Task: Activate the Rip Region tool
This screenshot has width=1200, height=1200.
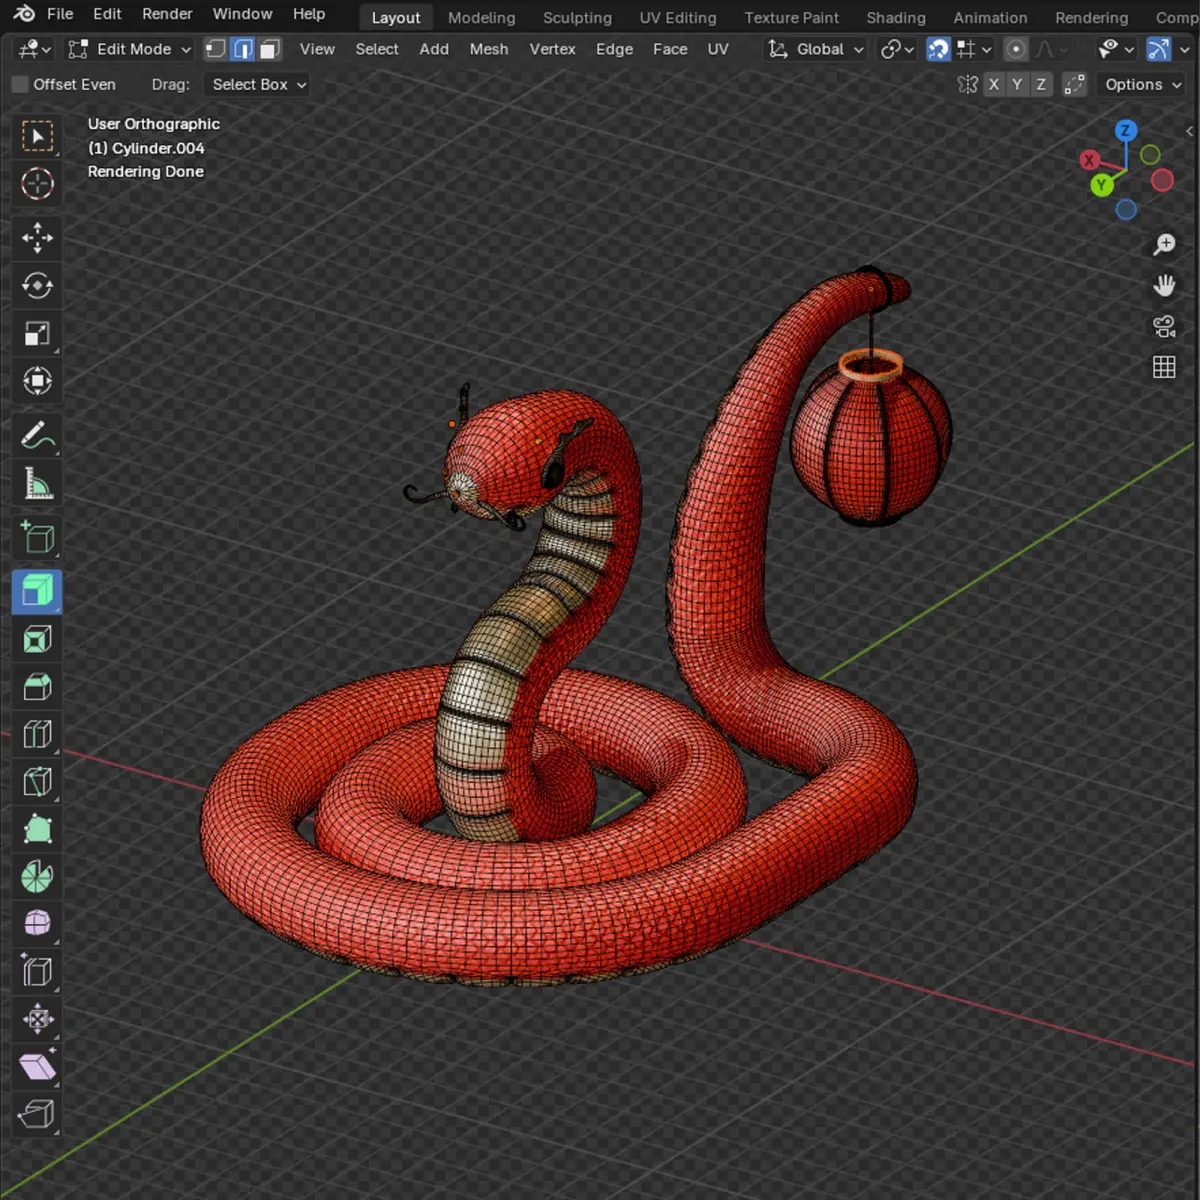Action: tap(37, 1114)
